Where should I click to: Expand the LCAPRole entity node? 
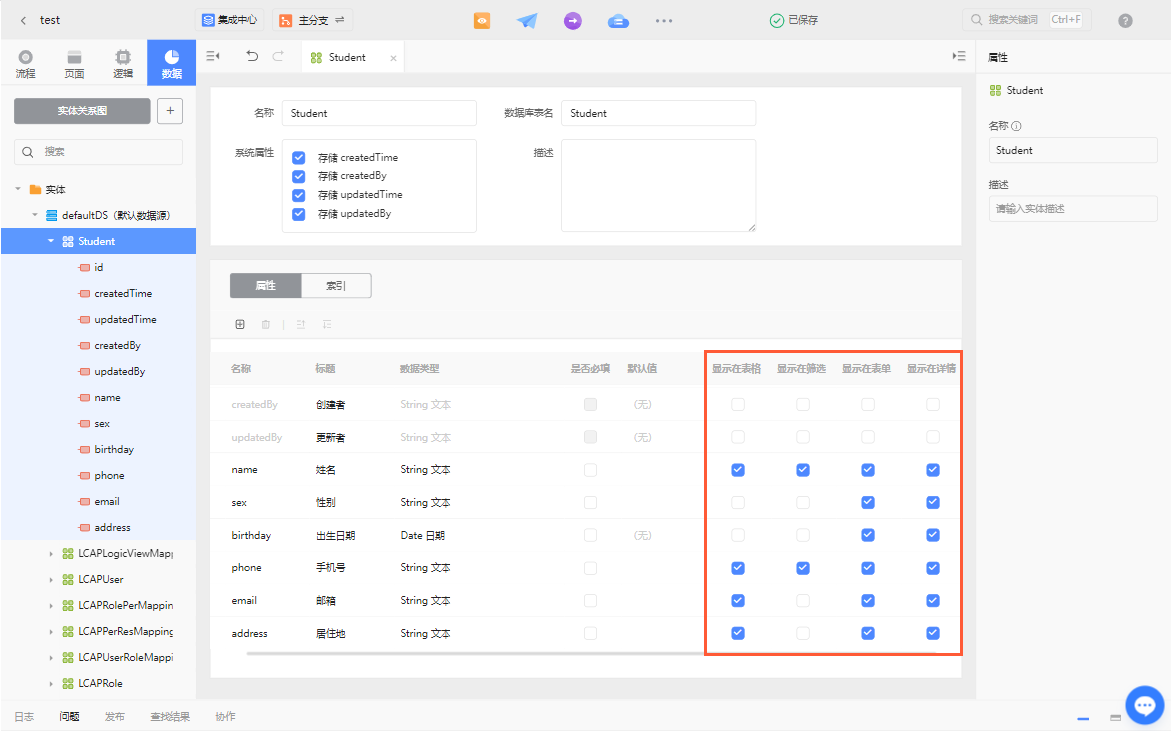pos(51,683)
